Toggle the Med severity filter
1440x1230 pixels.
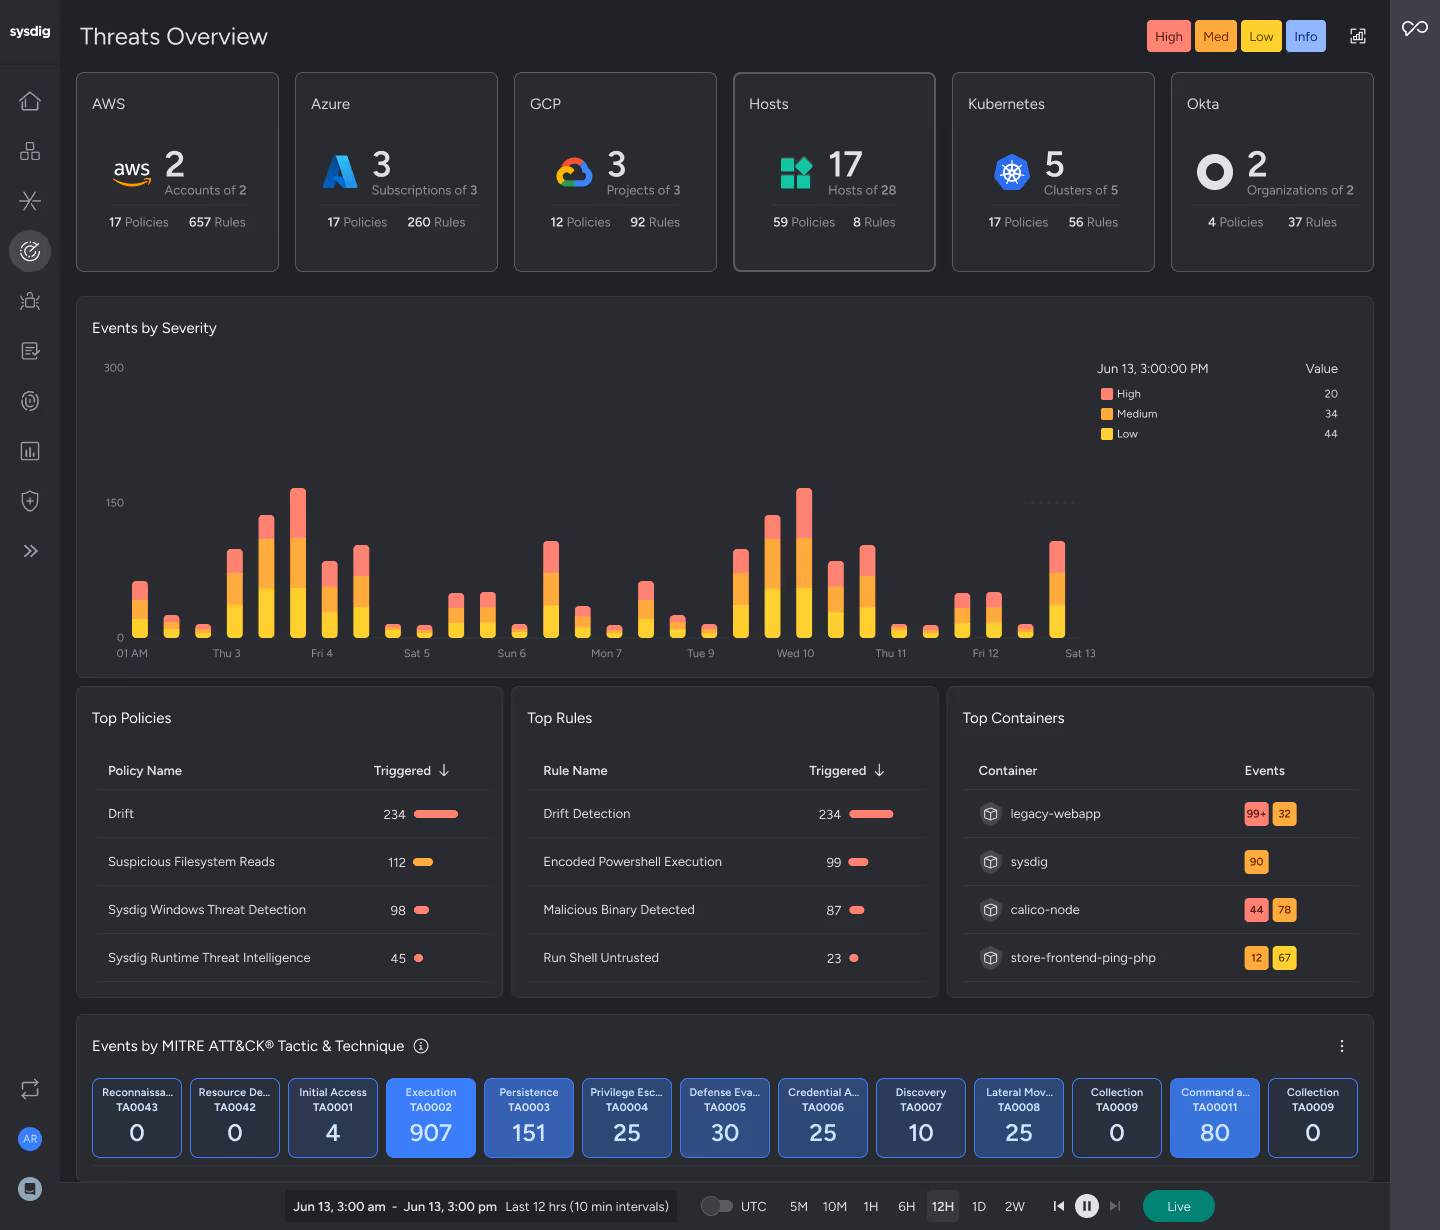click(x=1216, y=36)
